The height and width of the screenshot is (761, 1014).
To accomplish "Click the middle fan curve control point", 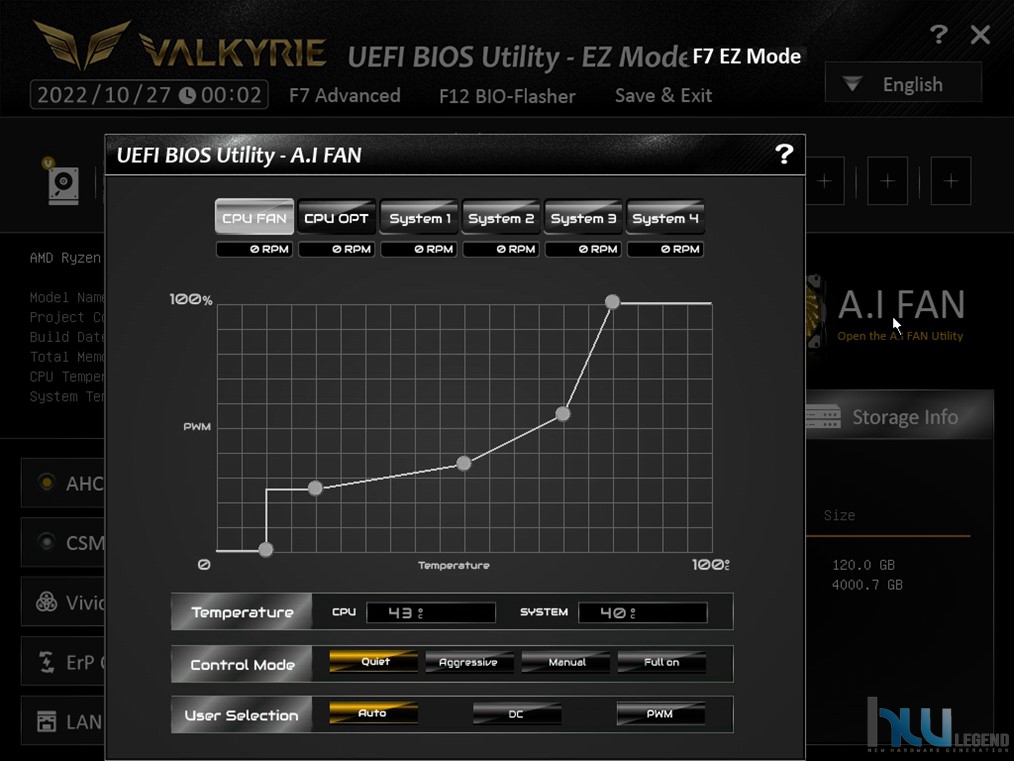I will click(464, 463).
